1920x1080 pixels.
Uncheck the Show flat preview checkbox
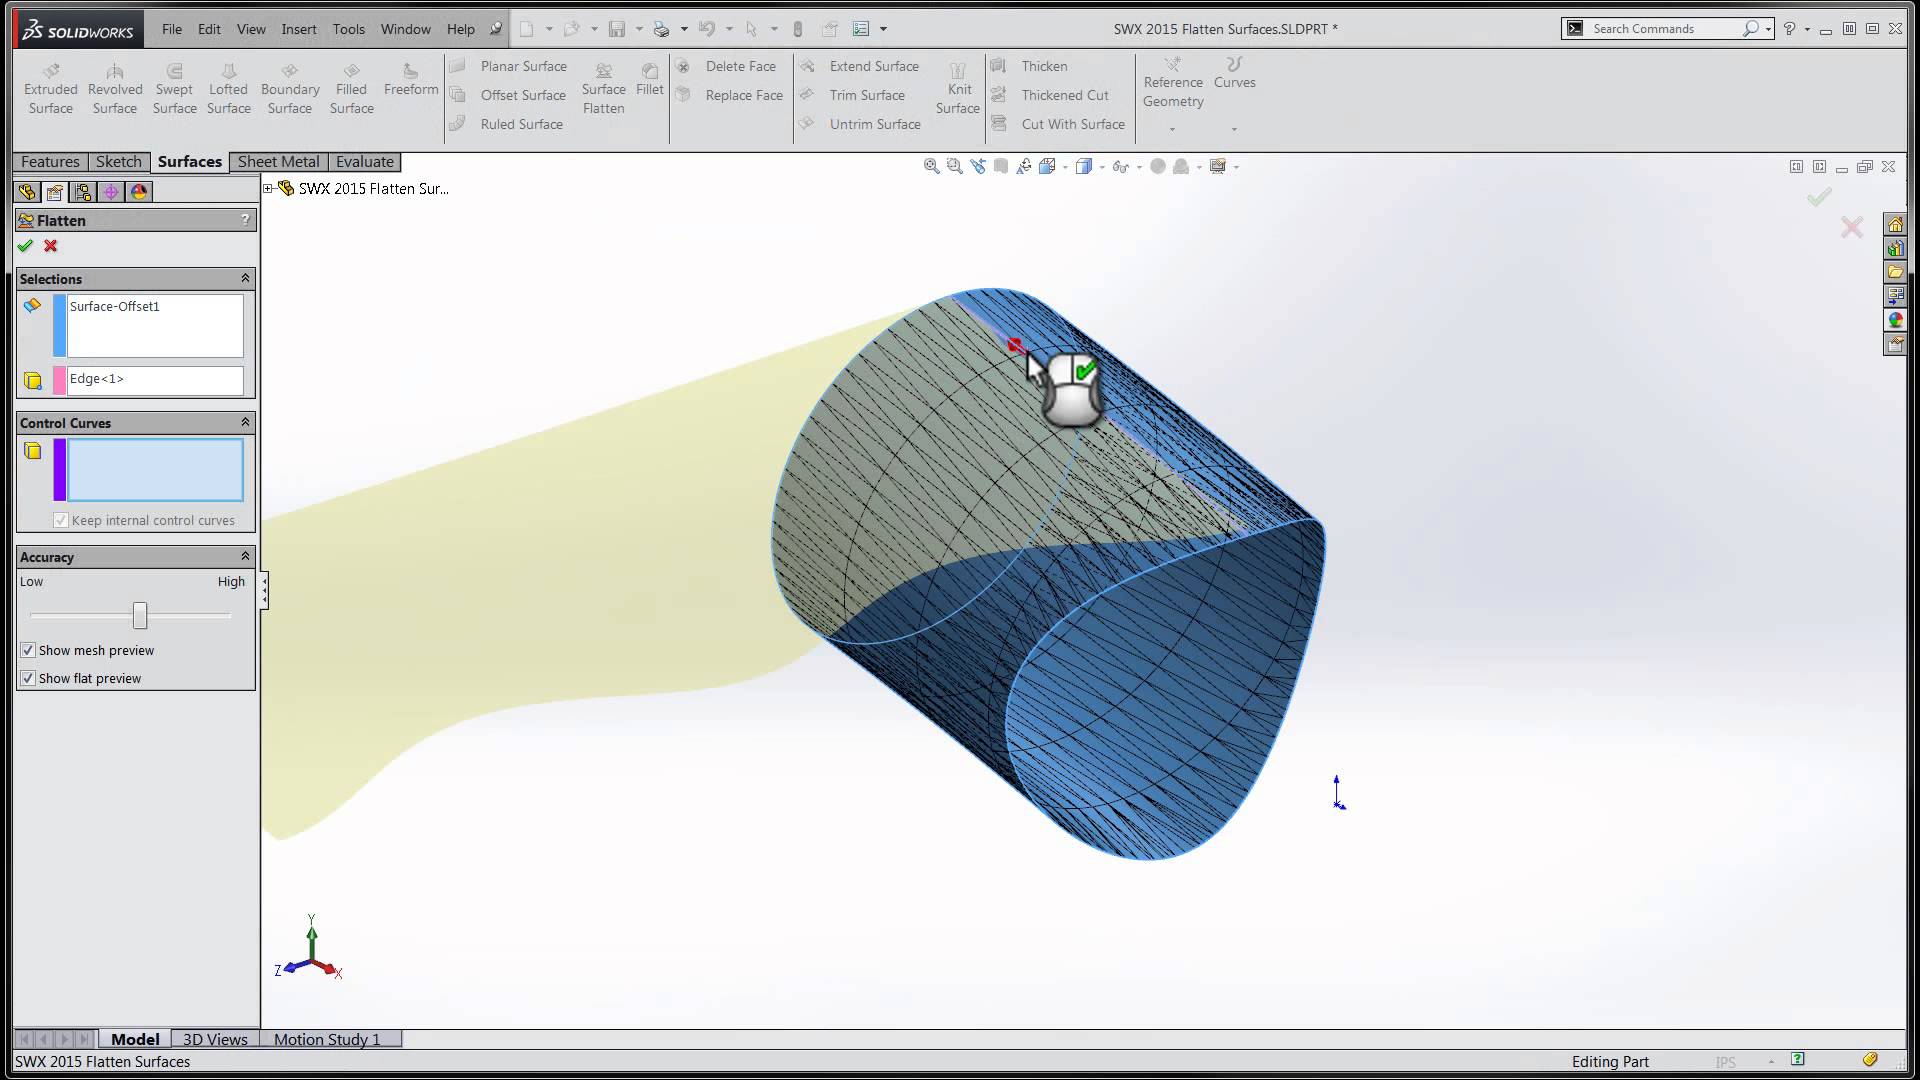point(28,678)
